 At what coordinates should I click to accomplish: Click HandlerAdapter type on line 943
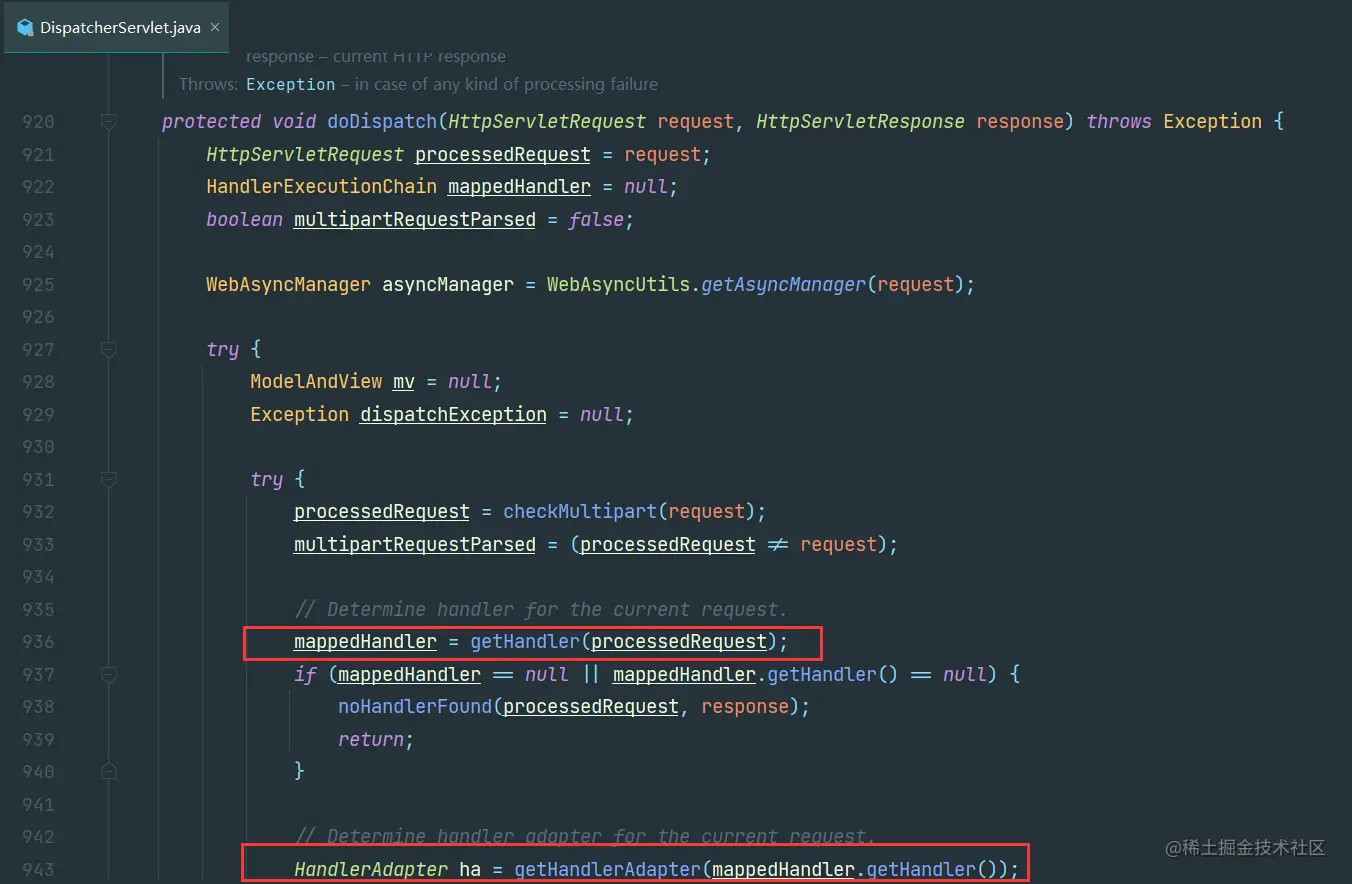[371, 870]
